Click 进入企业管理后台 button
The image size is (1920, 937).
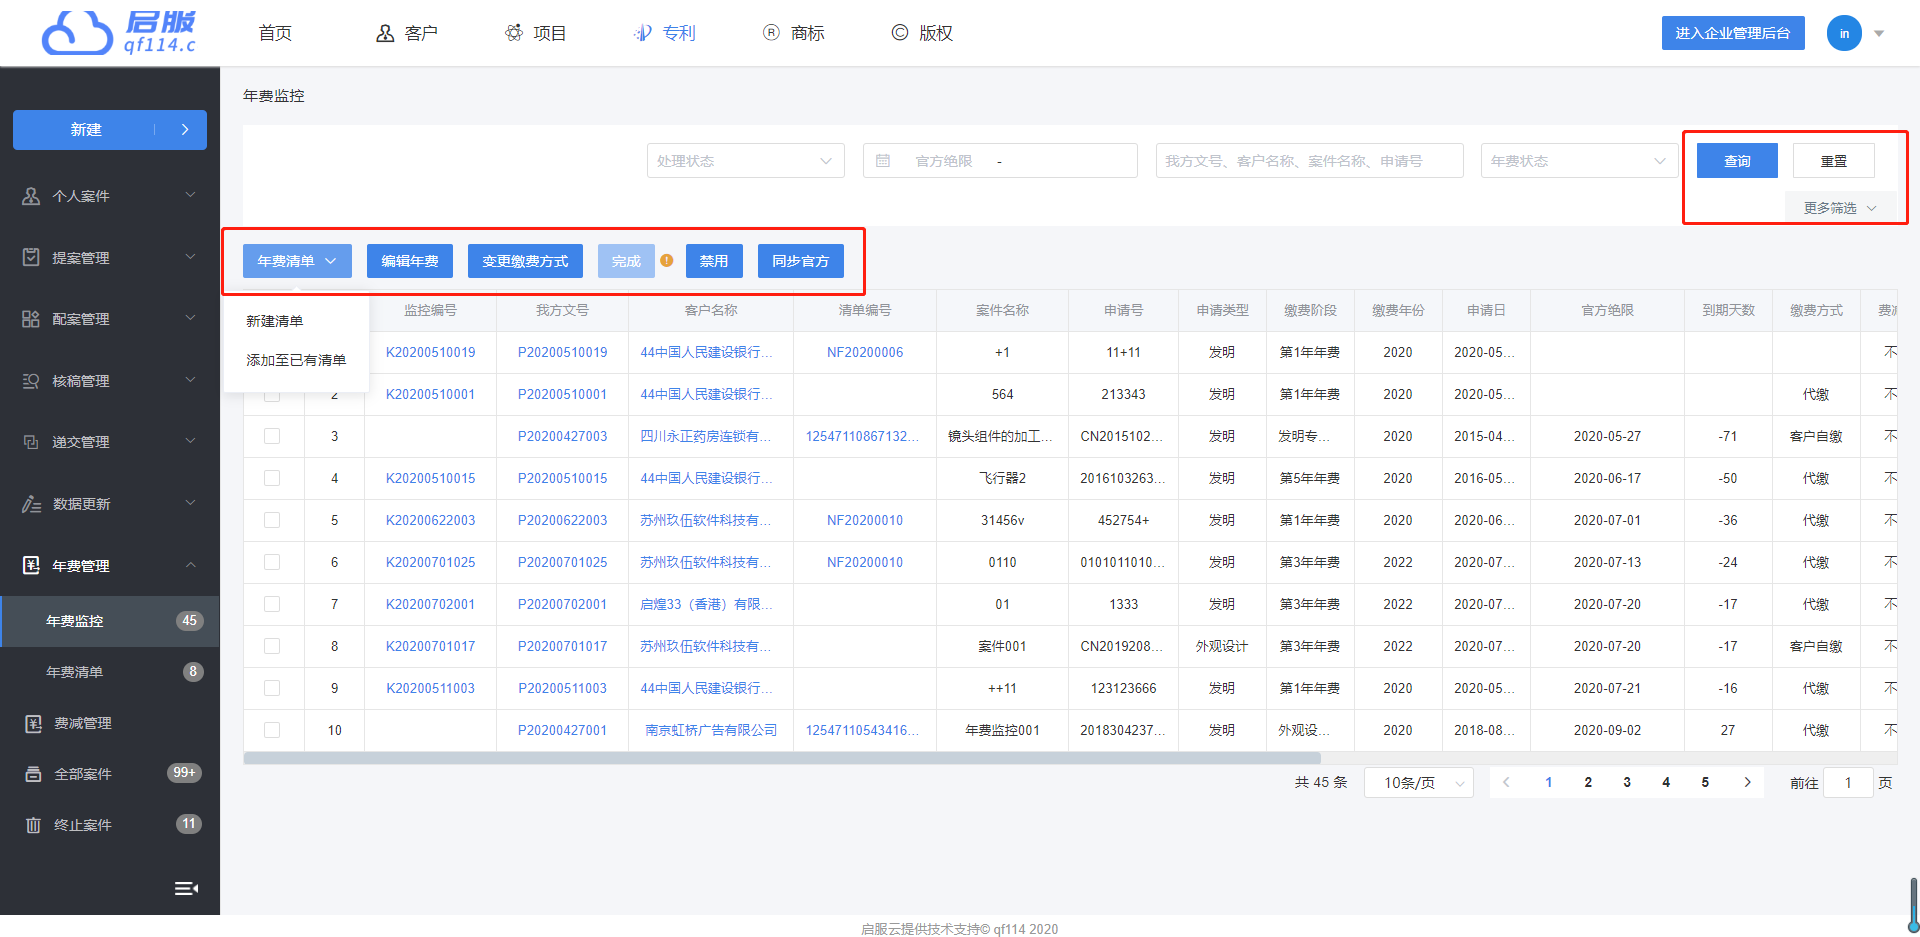[x=1733, y=33]
